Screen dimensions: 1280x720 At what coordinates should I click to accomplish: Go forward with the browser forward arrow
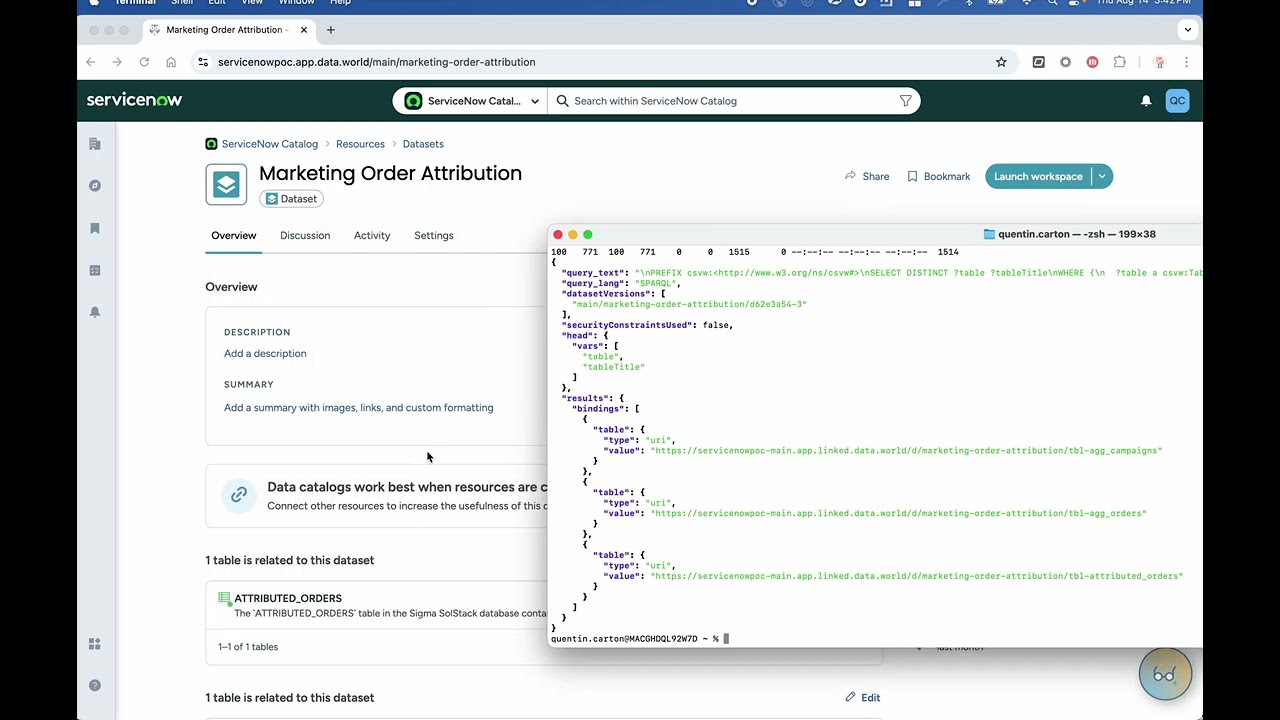click(117, 62)
